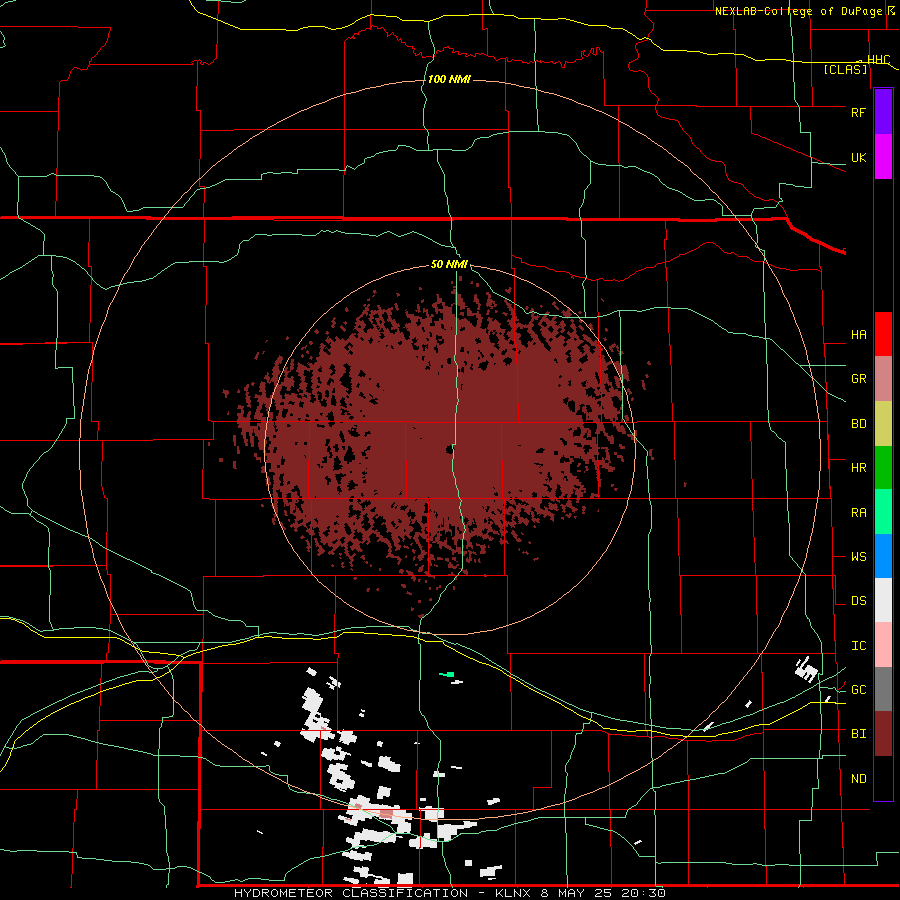Click the "RF" legend label

(858, 112)
